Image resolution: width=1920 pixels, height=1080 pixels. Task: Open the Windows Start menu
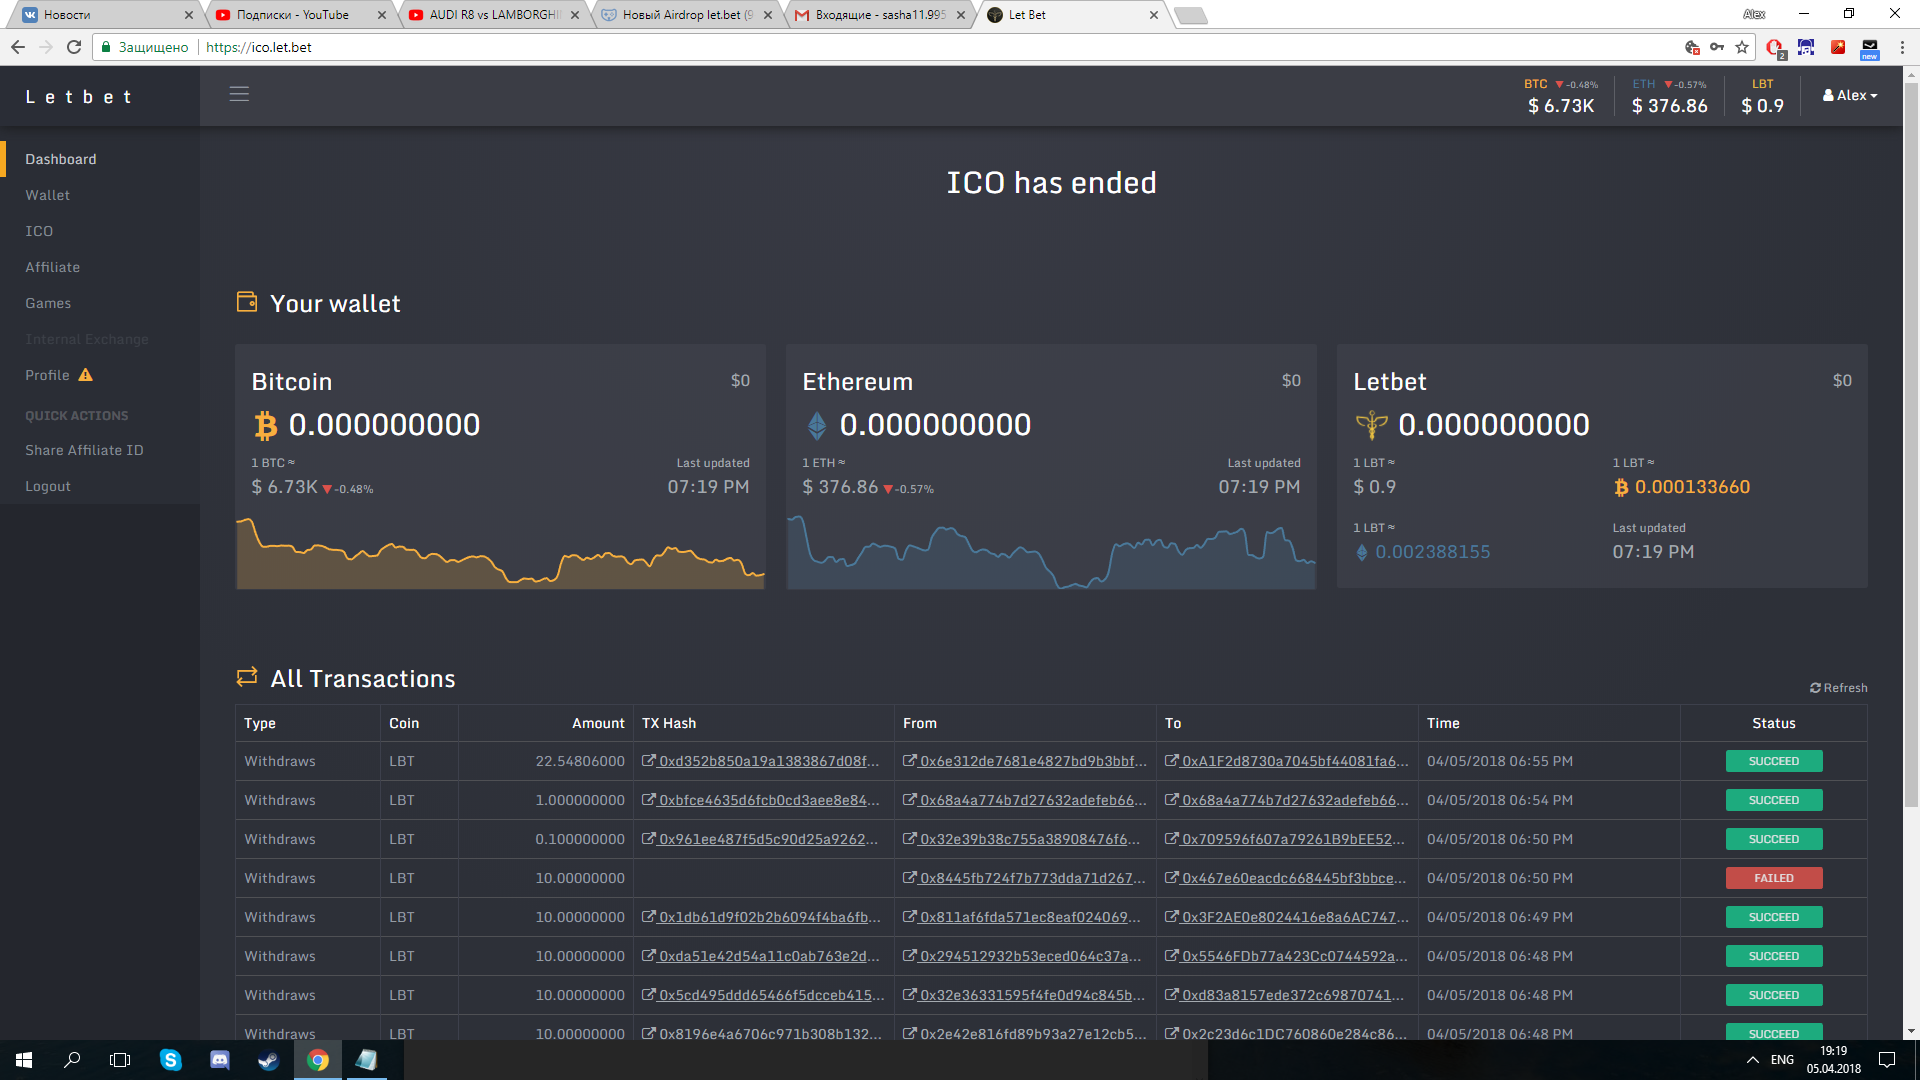(x=24, y=1060)
